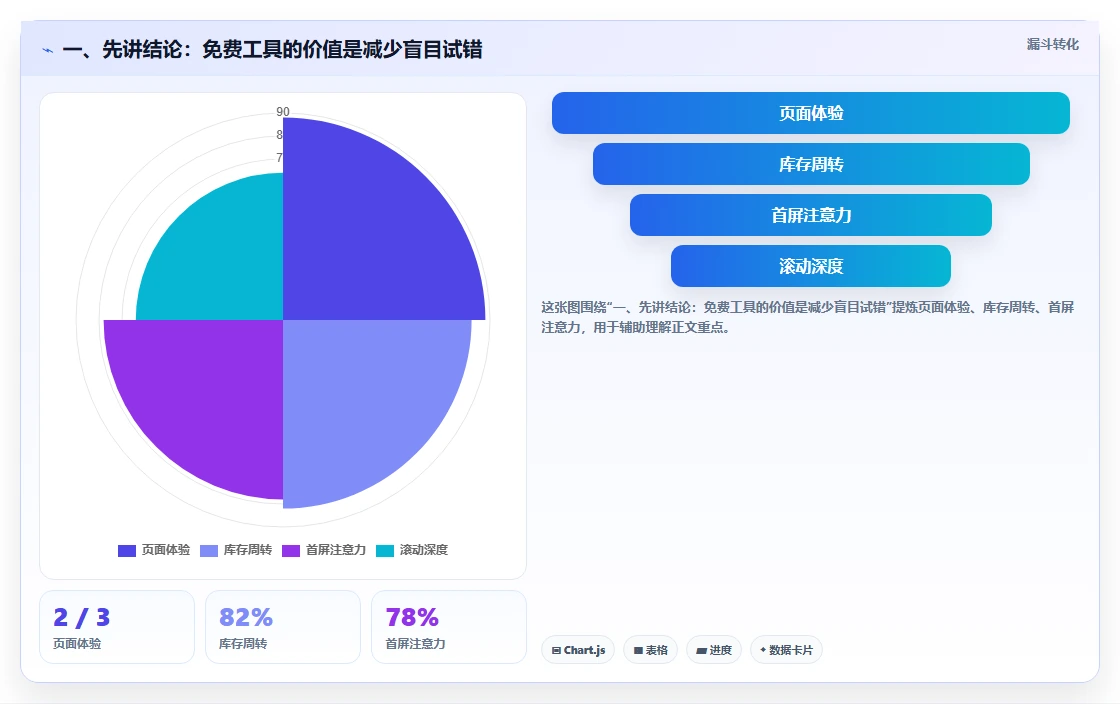This screenshot has height=704, width=1120.
Task: Open the 82% 库存周转 stat card
Action: [283, 627]
